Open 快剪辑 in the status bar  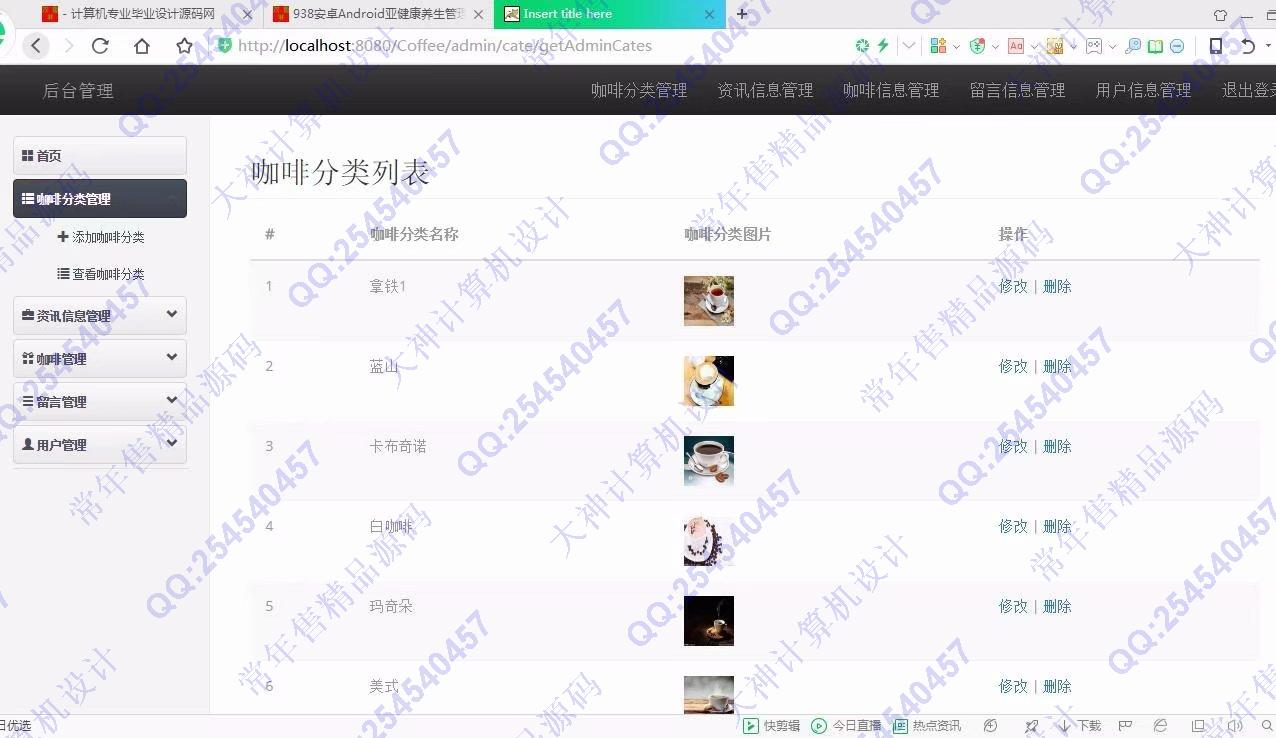pyautogui.click(x=771, y=726)
